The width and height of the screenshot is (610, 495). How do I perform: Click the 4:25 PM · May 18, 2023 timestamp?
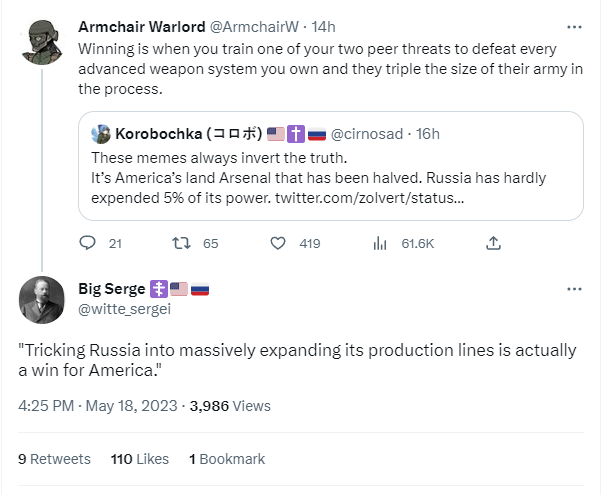click(x=97, y=406)
